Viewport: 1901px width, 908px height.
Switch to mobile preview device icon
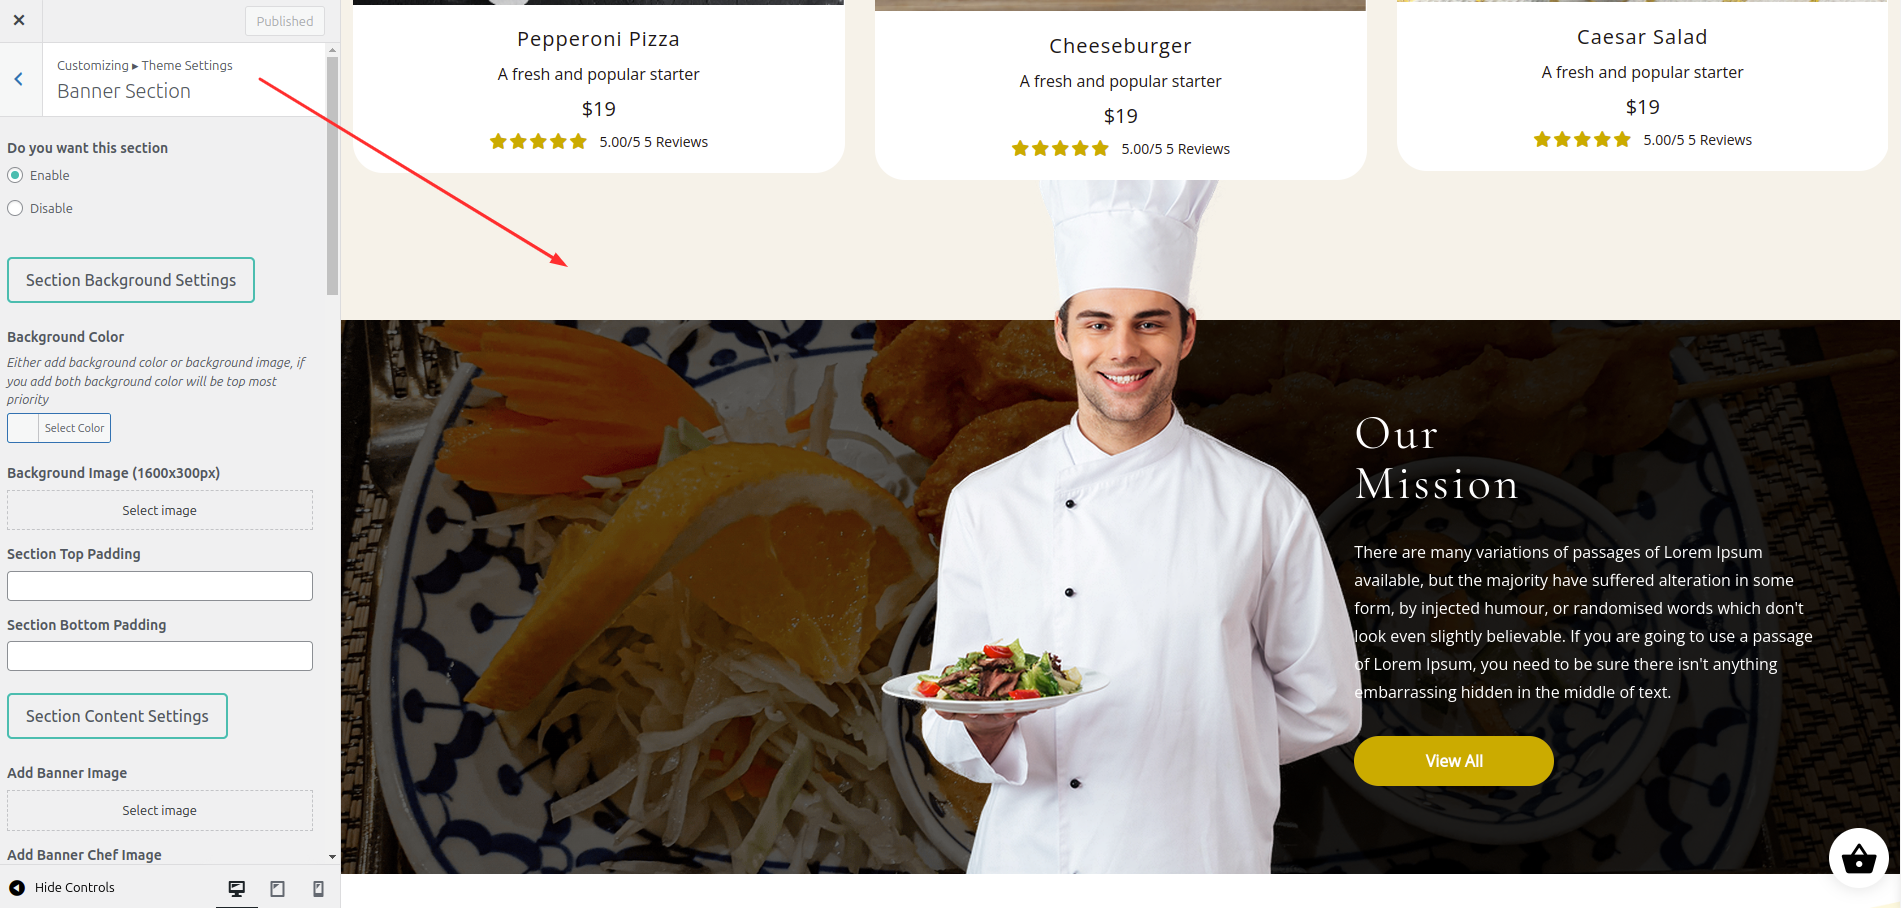point(318,888)
